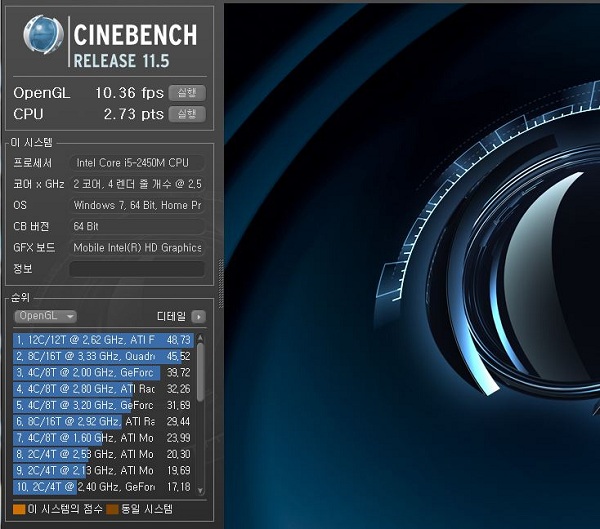Click the Cinebench globe logo

click(43, 35)
